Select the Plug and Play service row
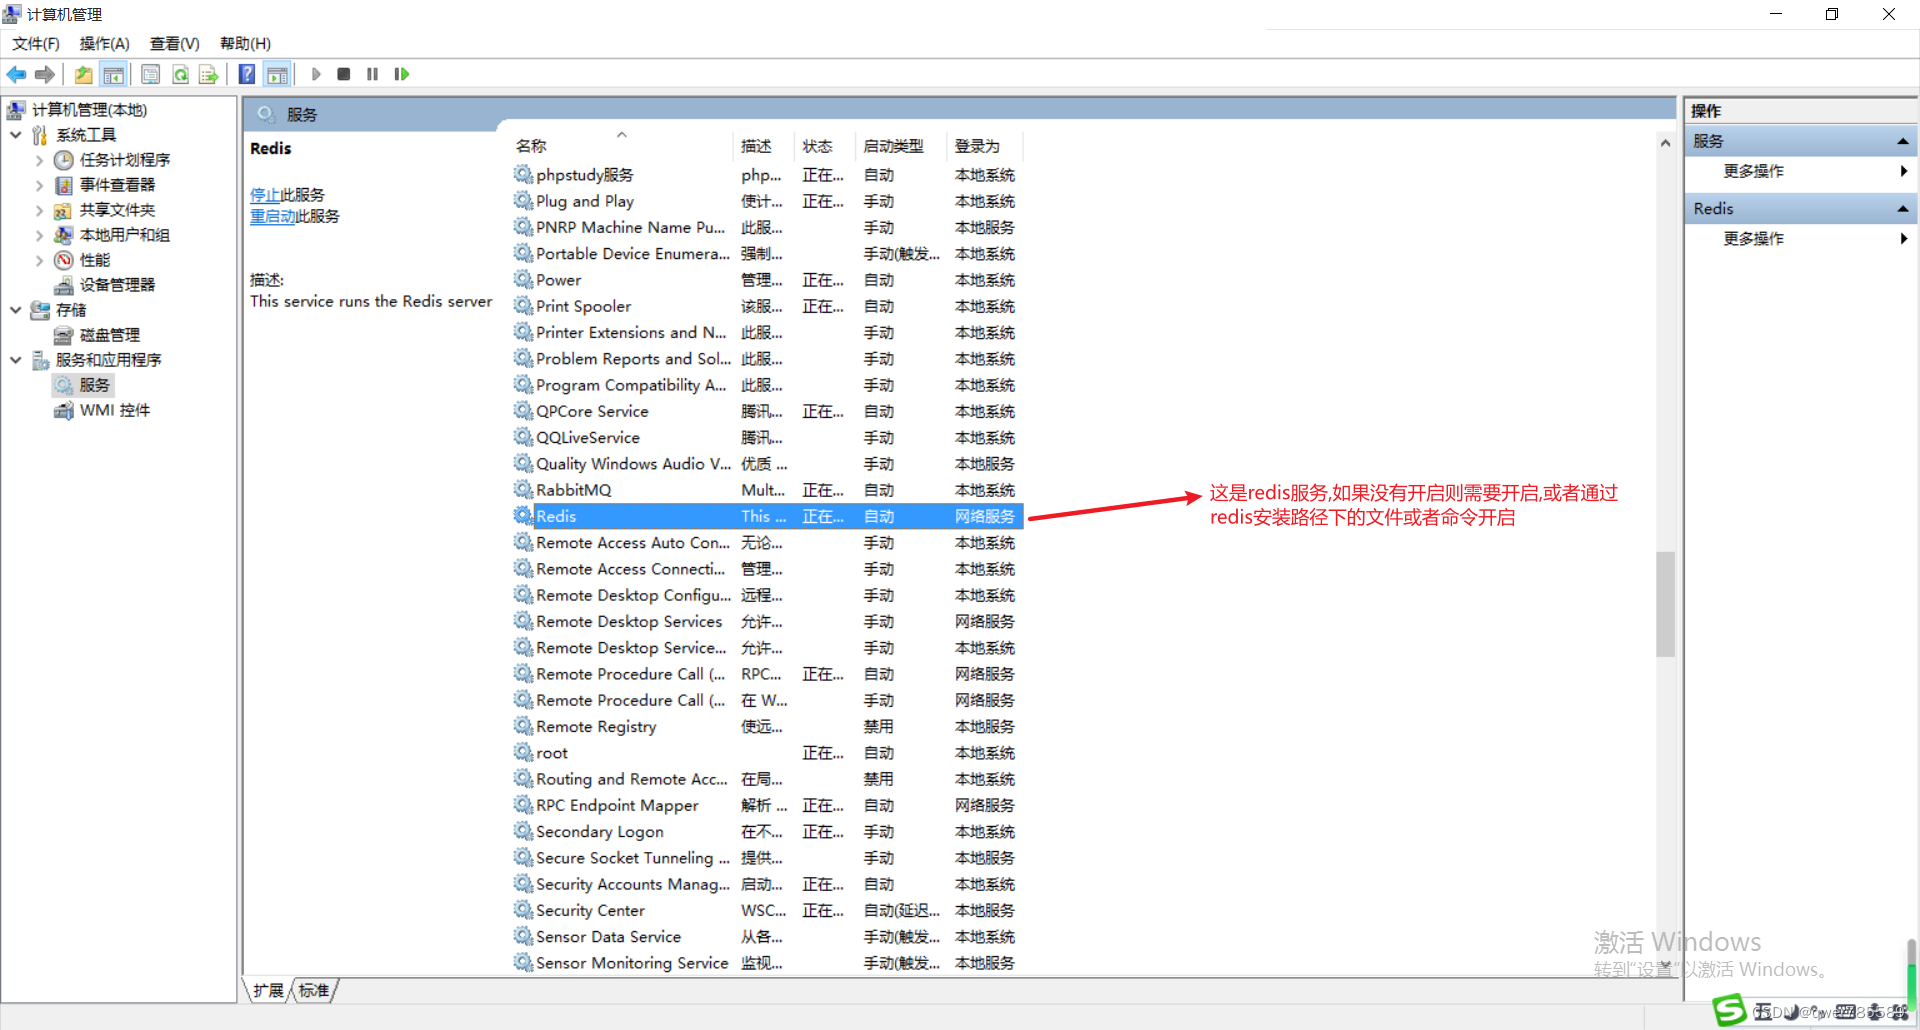The width and height of the screenshot is (1920, 1030). click(767, 201)
